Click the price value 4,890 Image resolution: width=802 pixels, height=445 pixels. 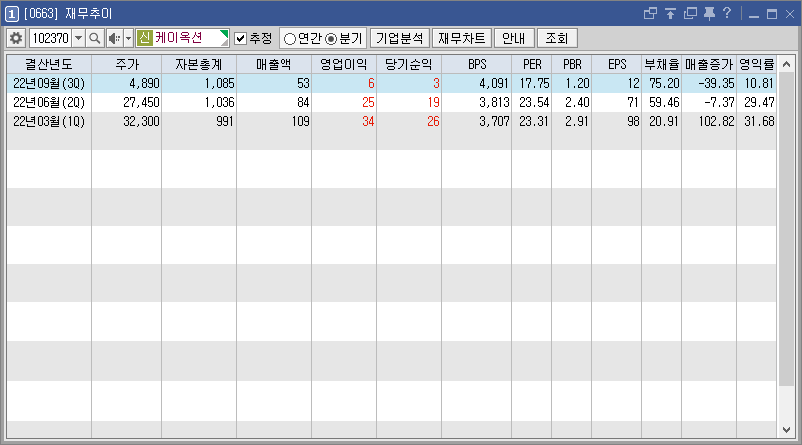coord(144,83)
